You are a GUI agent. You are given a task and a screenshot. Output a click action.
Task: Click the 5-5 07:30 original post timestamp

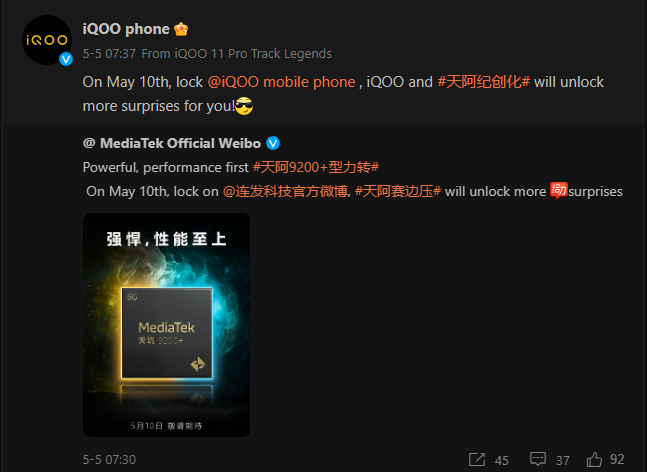coord(109,460)
